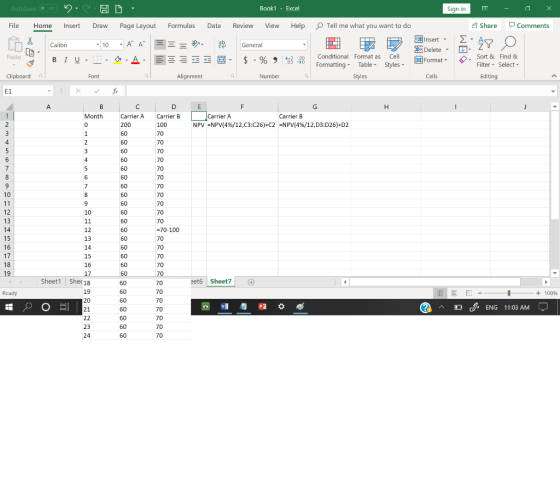The height and width of the screenshot is (485, 560).
Task: Click the Save icon in quick access toolbar
Action: pyautogui.click(x=104, y=9)
